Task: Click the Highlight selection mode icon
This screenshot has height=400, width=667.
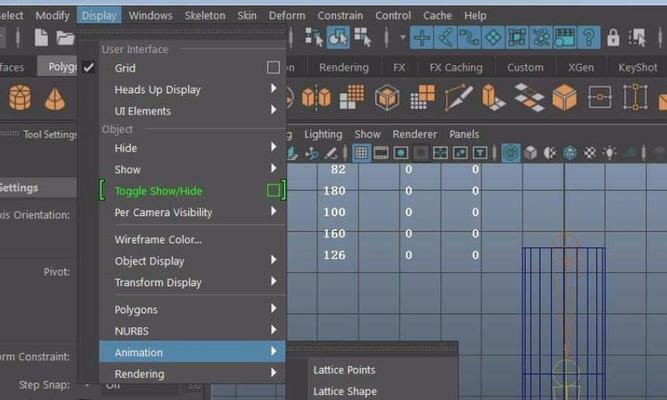Action: tap(637, 38)
